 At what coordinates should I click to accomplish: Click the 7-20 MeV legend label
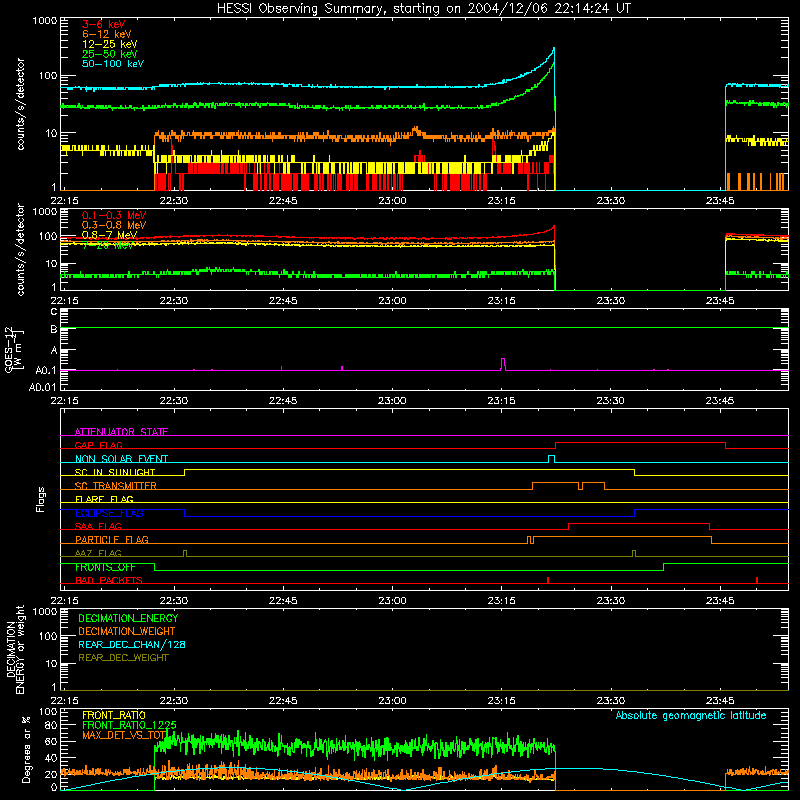click(x=107, y=245)
